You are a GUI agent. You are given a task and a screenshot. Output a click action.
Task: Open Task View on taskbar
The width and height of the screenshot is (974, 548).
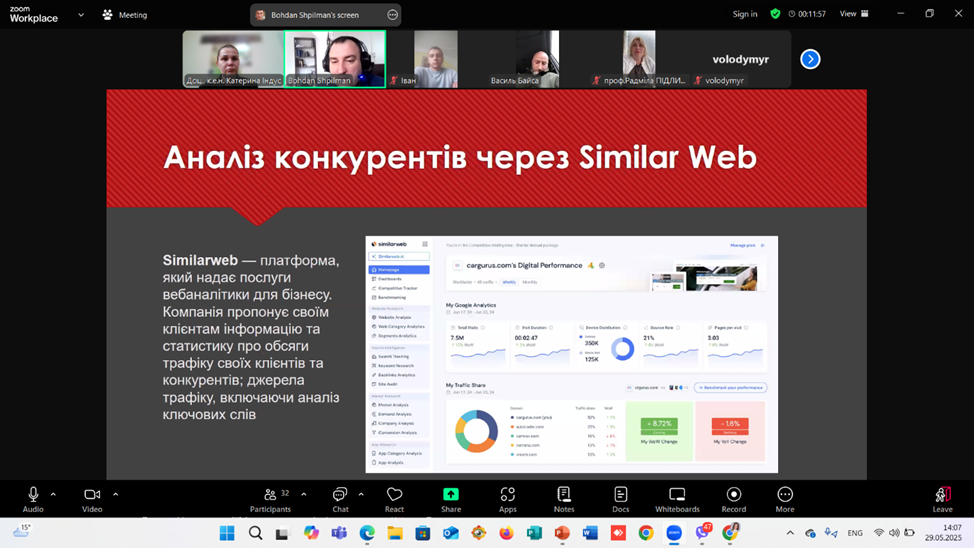[x=283, y=533]
